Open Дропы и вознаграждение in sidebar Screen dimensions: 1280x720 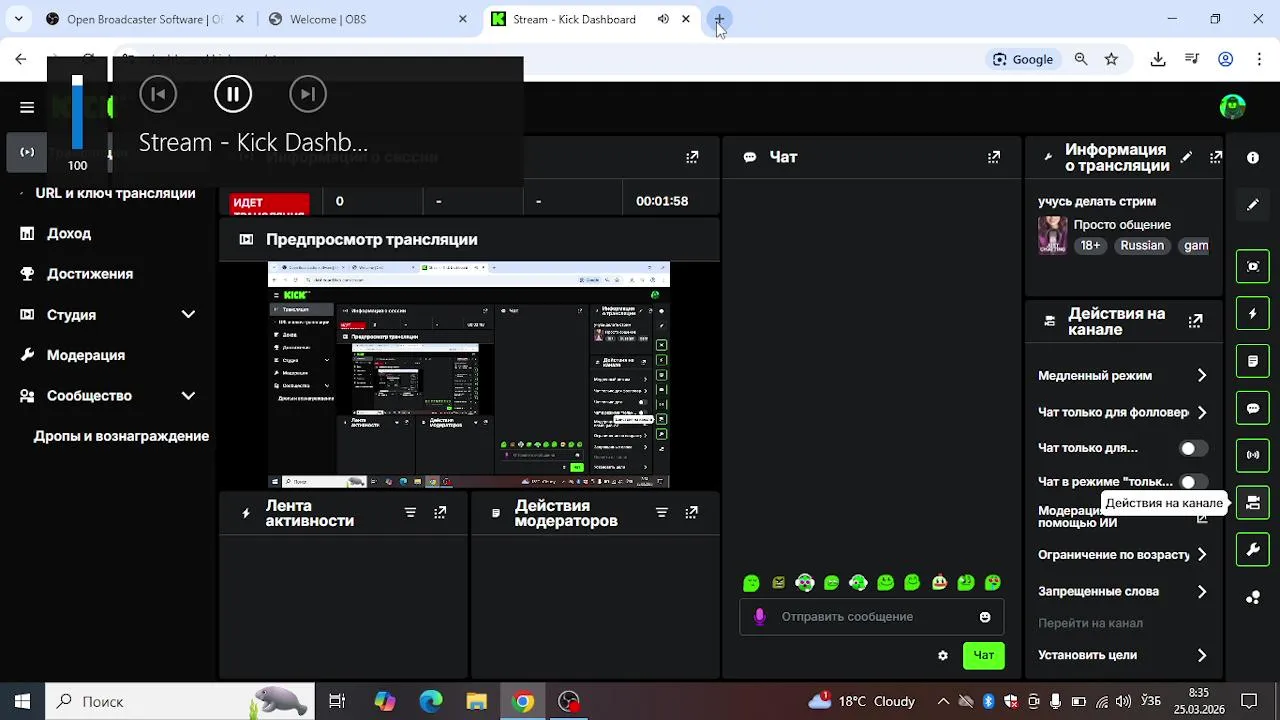click(121, 436)
